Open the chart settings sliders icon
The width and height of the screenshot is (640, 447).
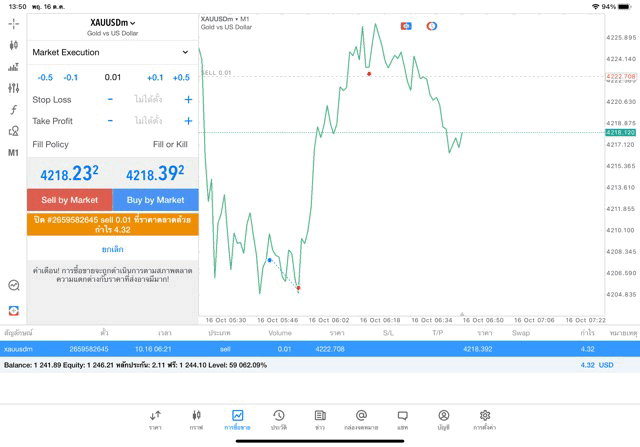[14, 88]
